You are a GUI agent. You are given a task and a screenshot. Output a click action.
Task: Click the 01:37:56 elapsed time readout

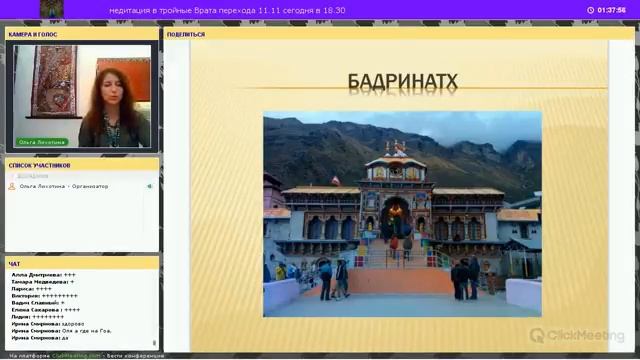611,10
